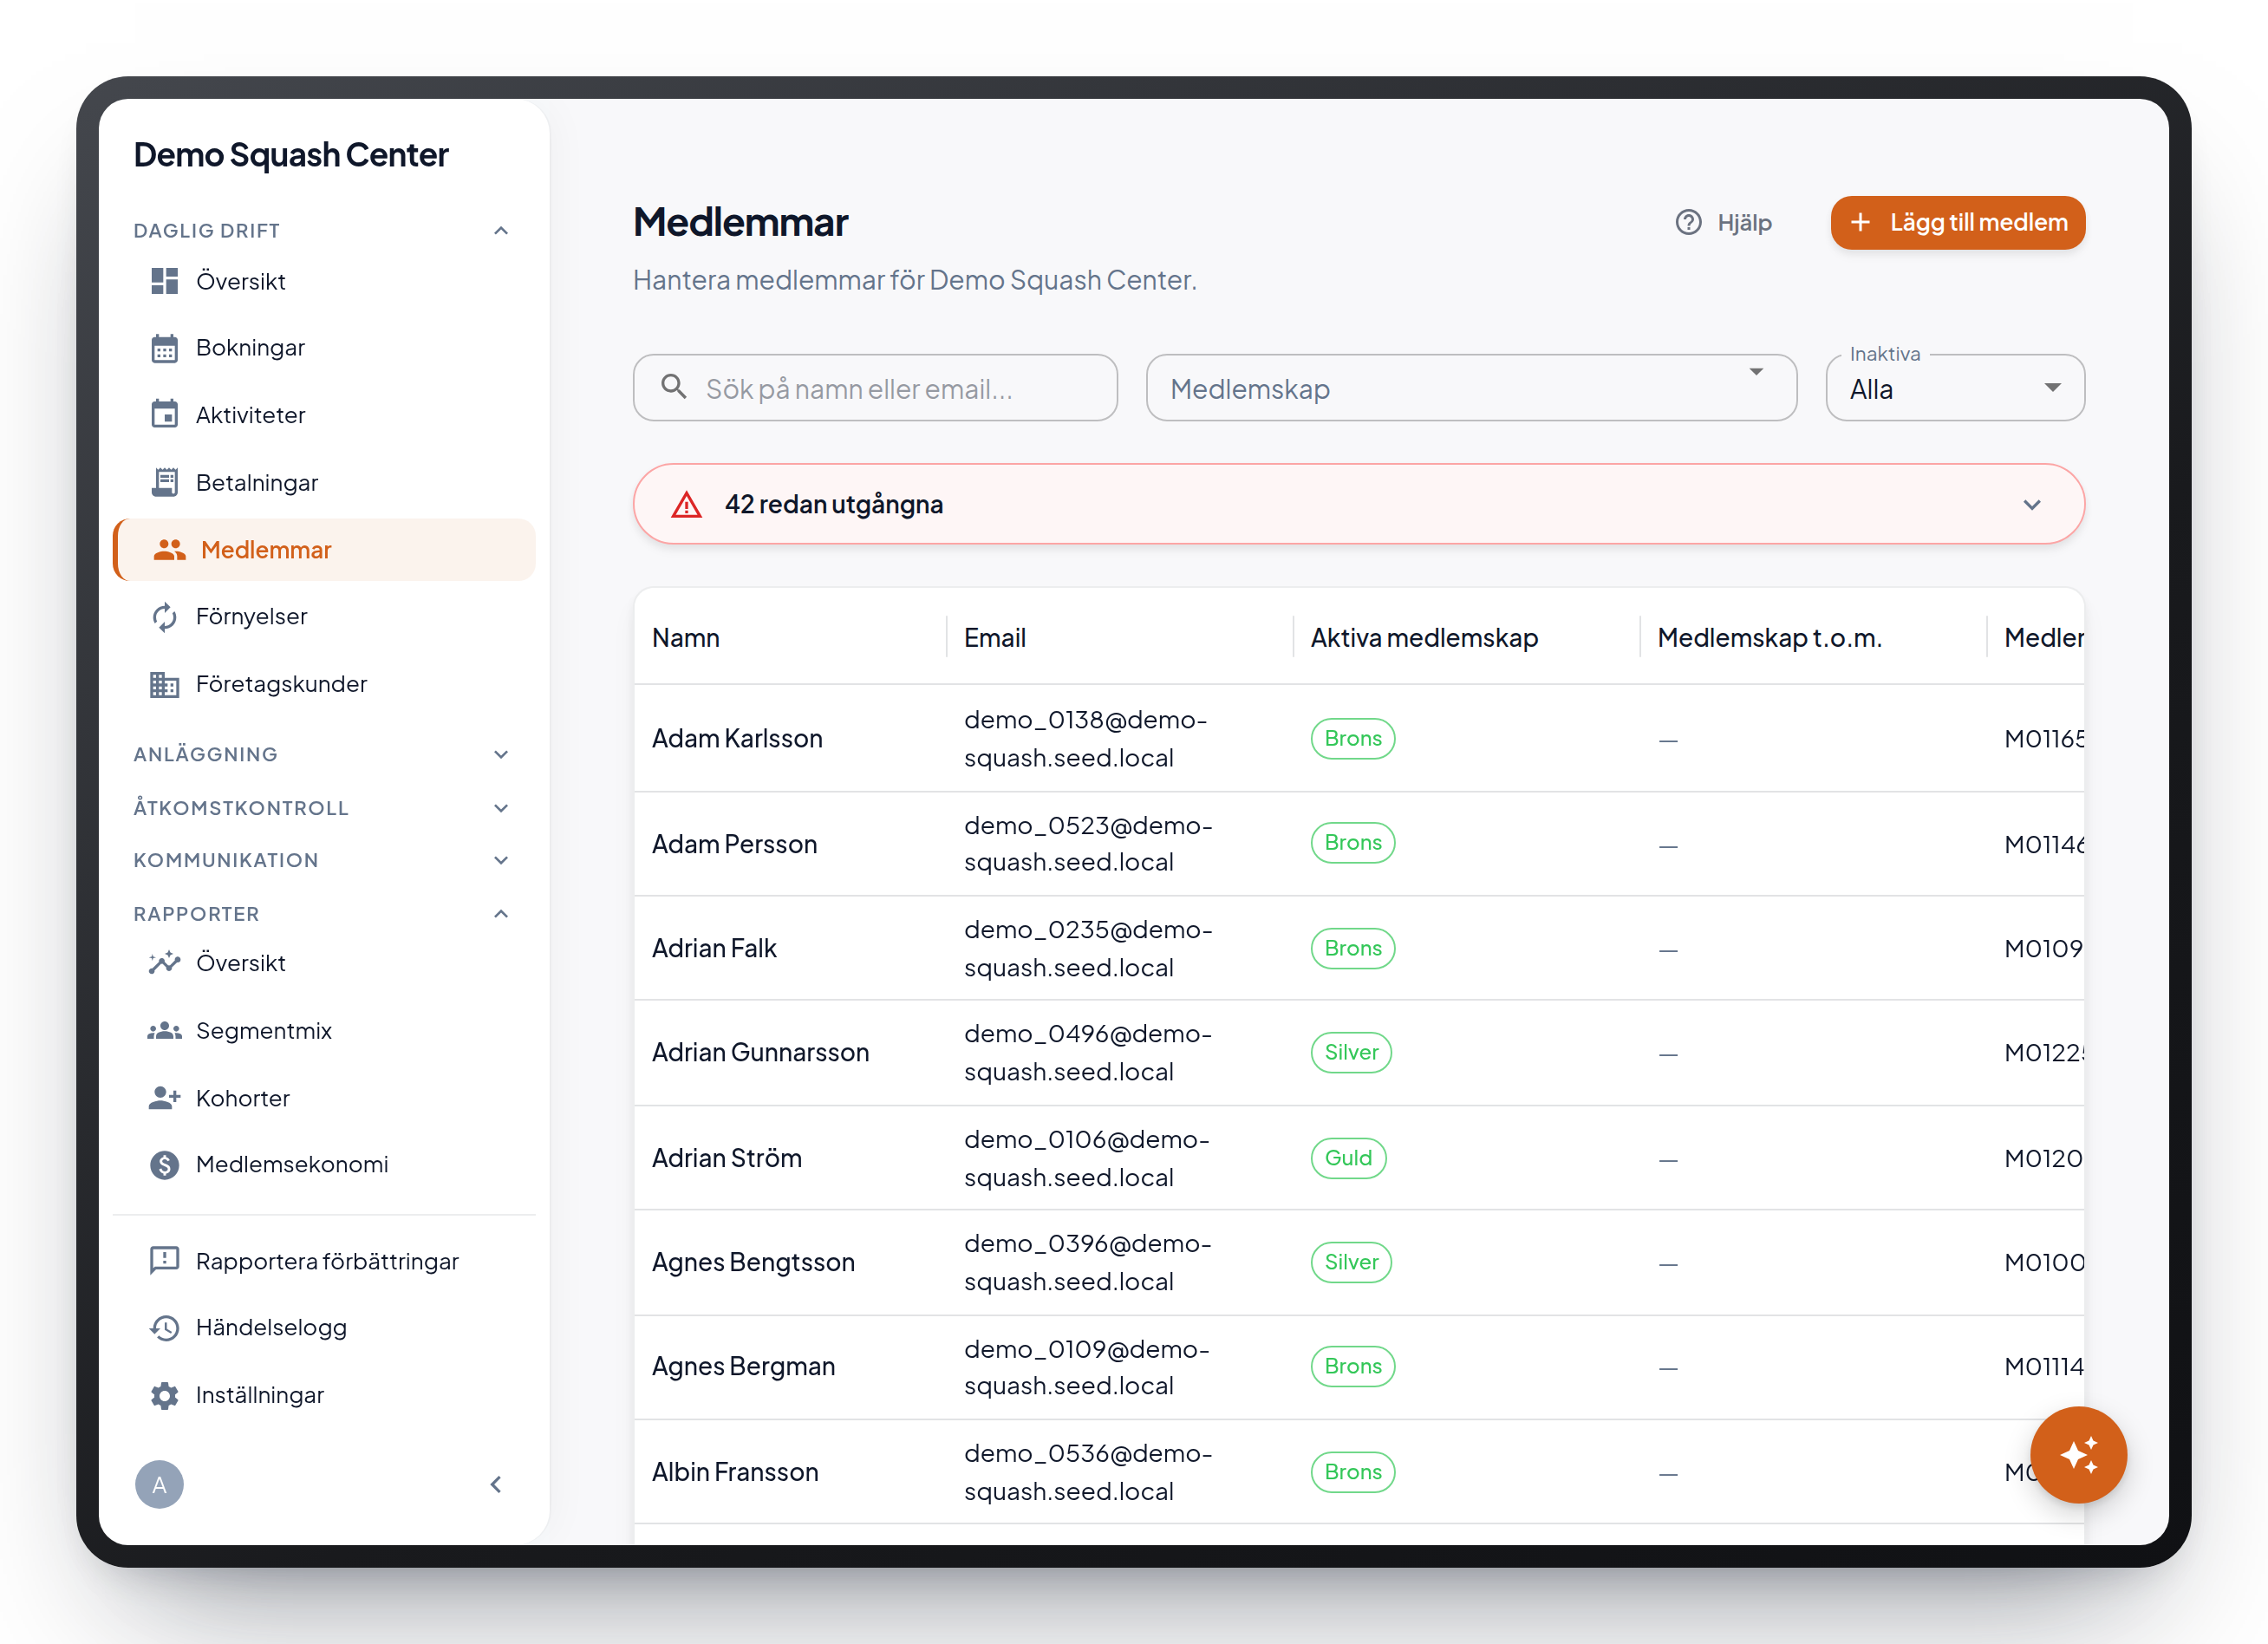Screen dimensions: 2268x1644
Task: Click the Inställningar gear icon
Action: coord(164,1395)
